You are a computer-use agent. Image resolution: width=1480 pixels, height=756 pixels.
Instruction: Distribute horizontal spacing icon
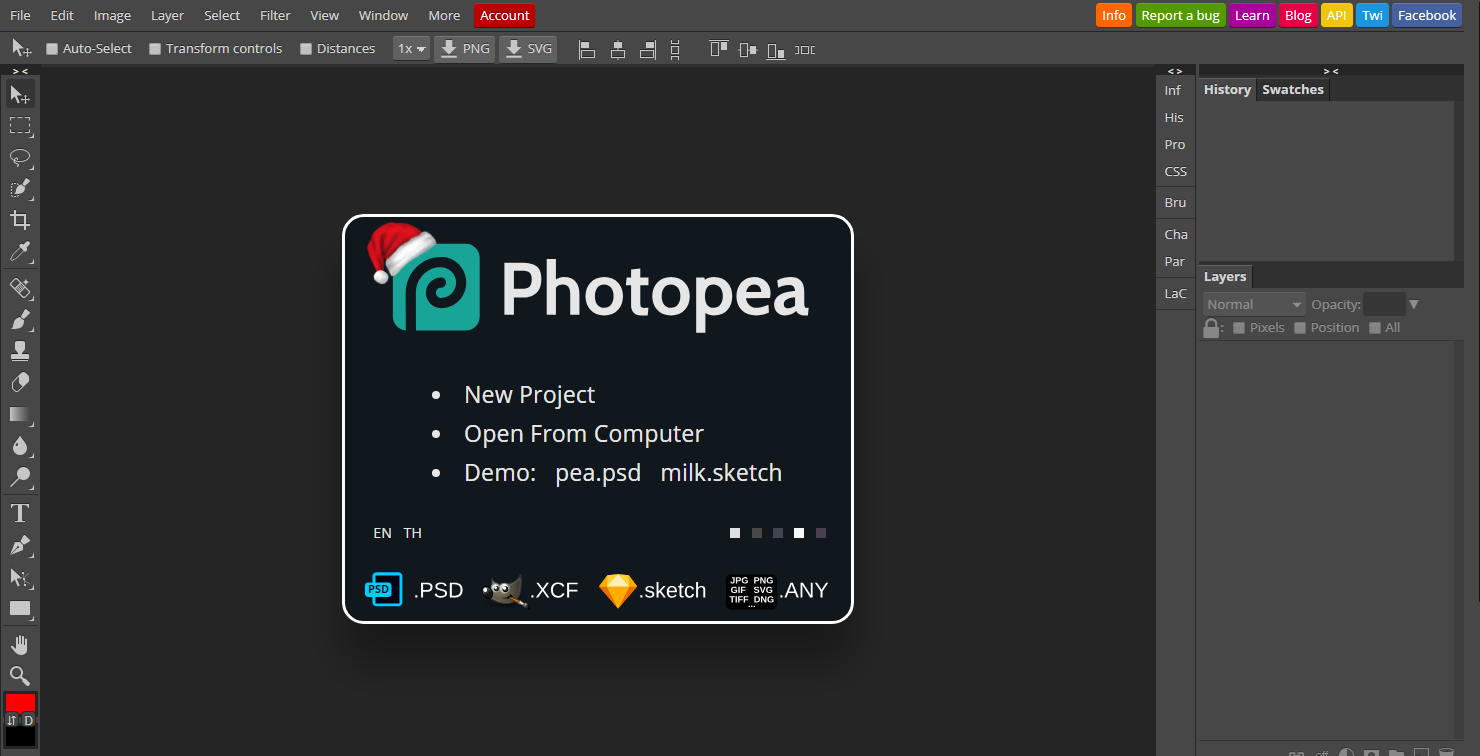[x=805, y=49]
